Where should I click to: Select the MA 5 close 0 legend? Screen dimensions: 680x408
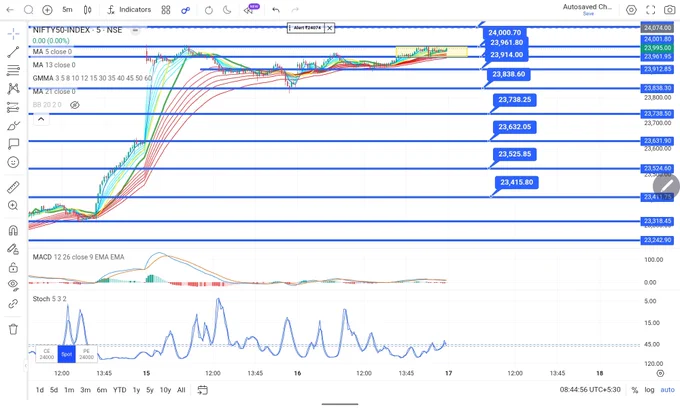point(52,52)
